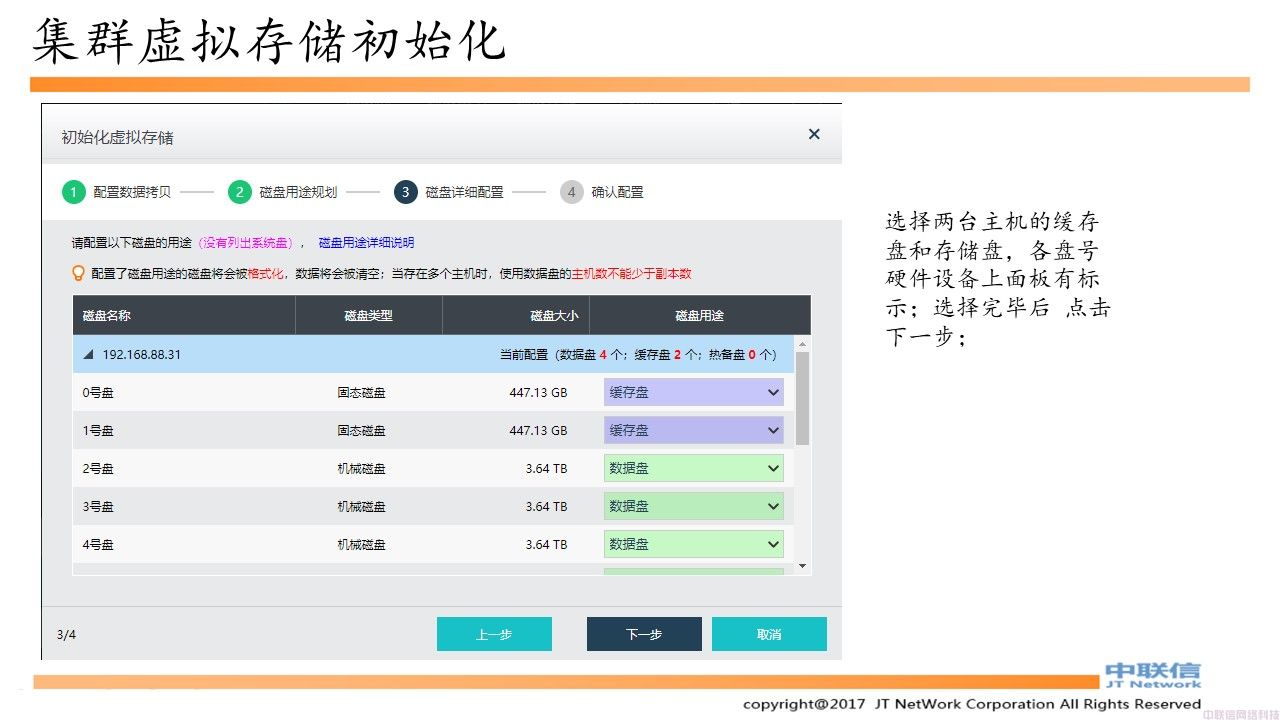
Task: Click step 2 circle 磁盘用途规划
Action: (239, 192)
